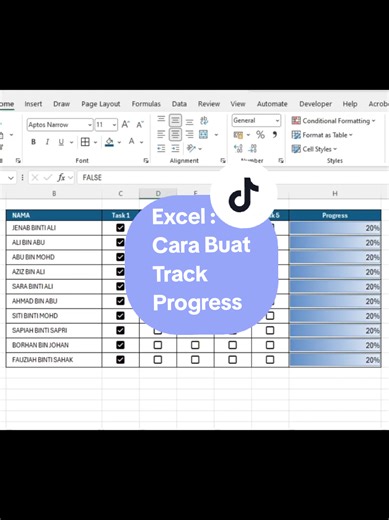Screen dimensions: 389x520
Task: Check third task box for FAUZIAH BINTI SAHAK
Action: 195,360
